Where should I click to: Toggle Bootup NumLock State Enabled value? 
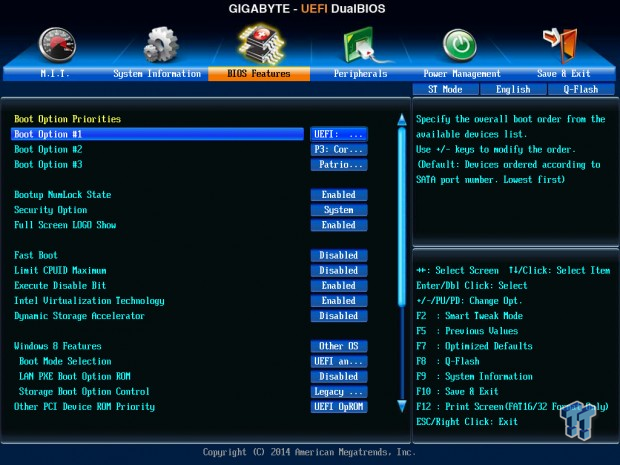339,195
